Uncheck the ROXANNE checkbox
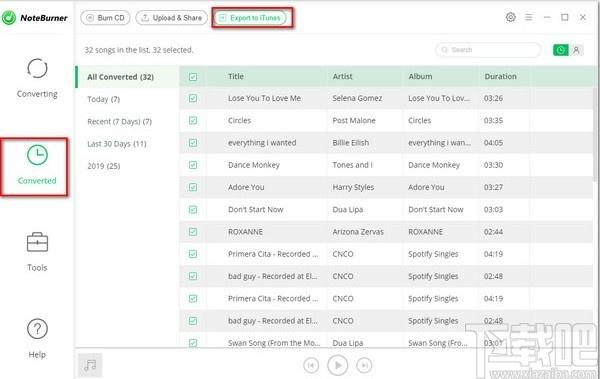The width and height of the screenshot is (600, 379). (x=193, y=232)
